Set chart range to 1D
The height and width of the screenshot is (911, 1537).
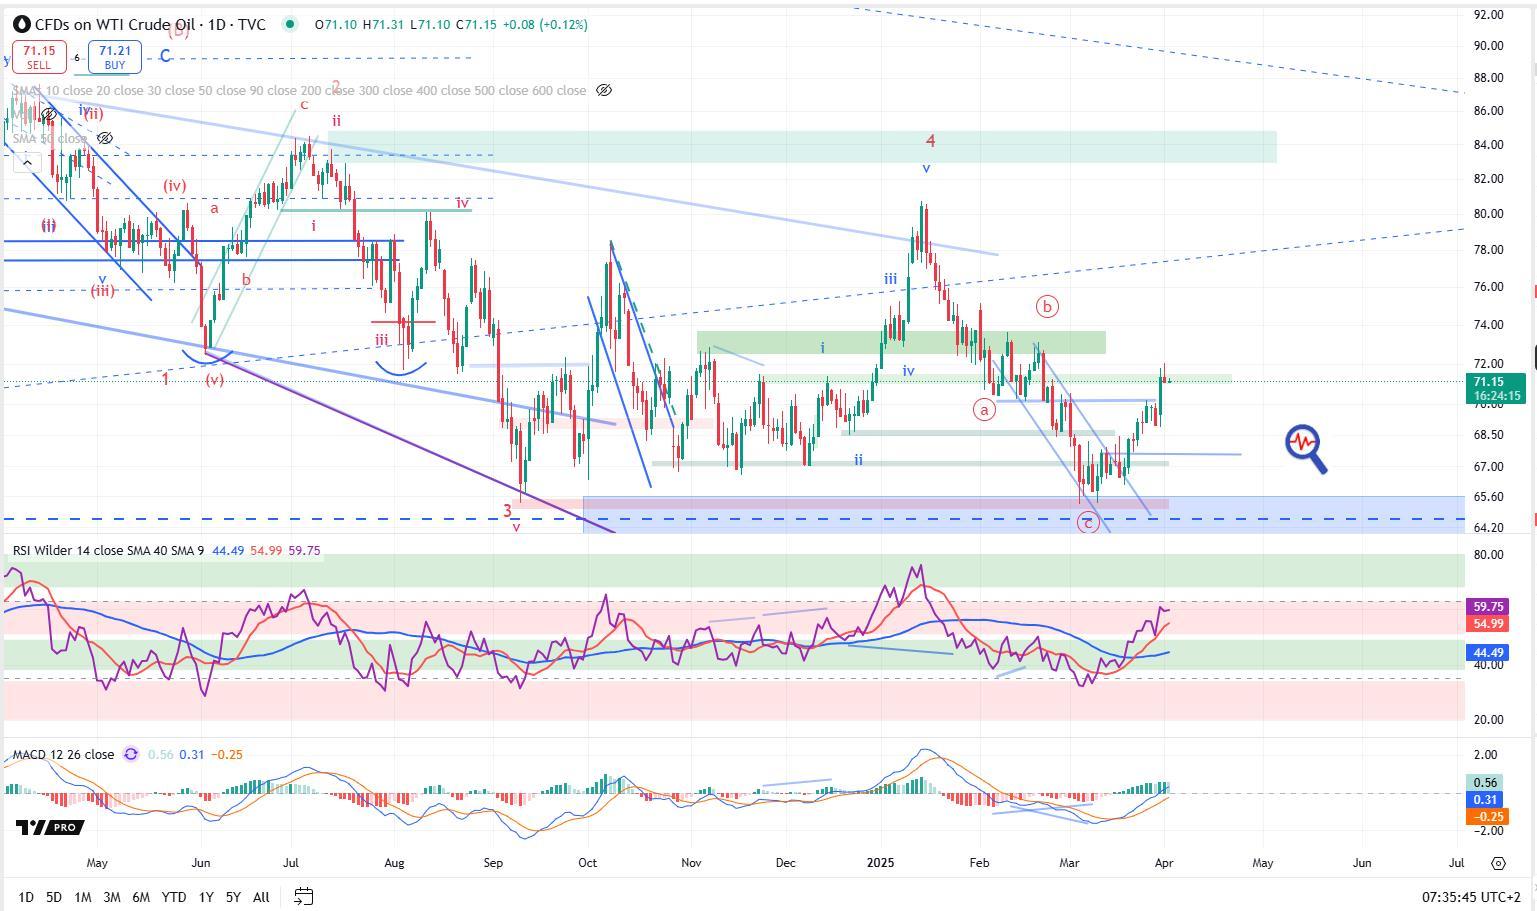pos(26,897)
